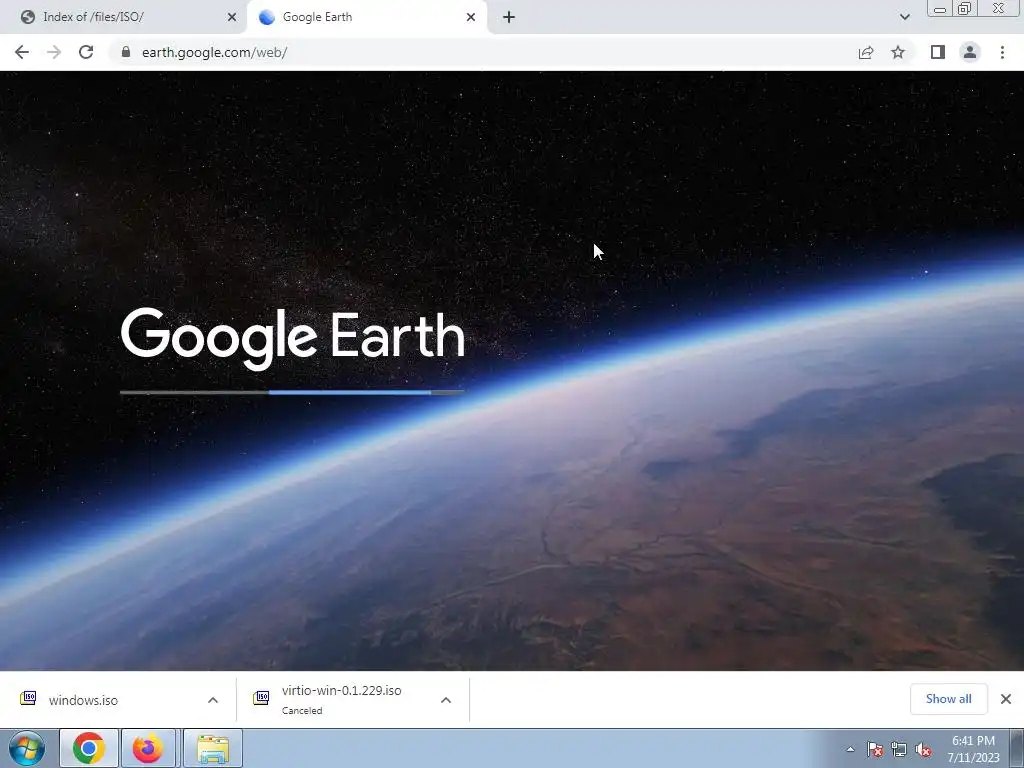This screenshot has height=768, width=1024.
Task: Click the Google Earth loading progress bar
Action: 293,392
